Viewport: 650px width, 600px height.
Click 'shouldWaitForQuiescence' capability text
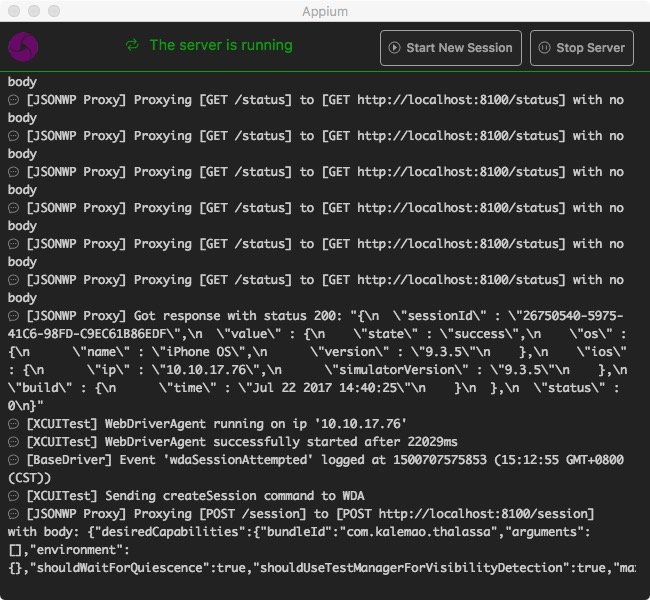(x=119, y=568)
